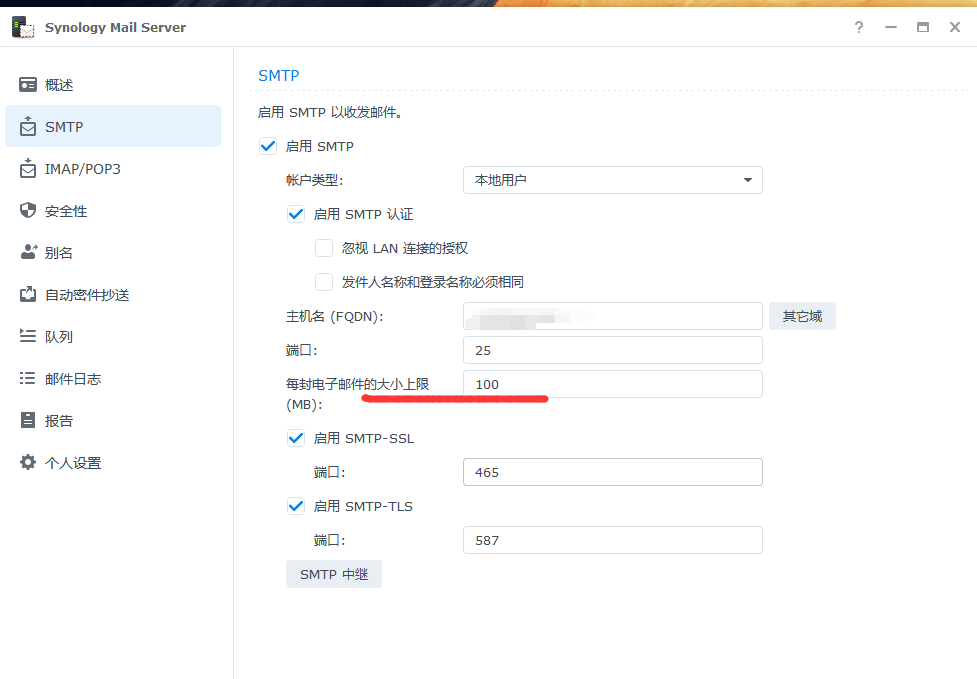Viewport: 977px width, 679px height.
Task: Click the 其它域 button
Action: (x=802, y=316)
